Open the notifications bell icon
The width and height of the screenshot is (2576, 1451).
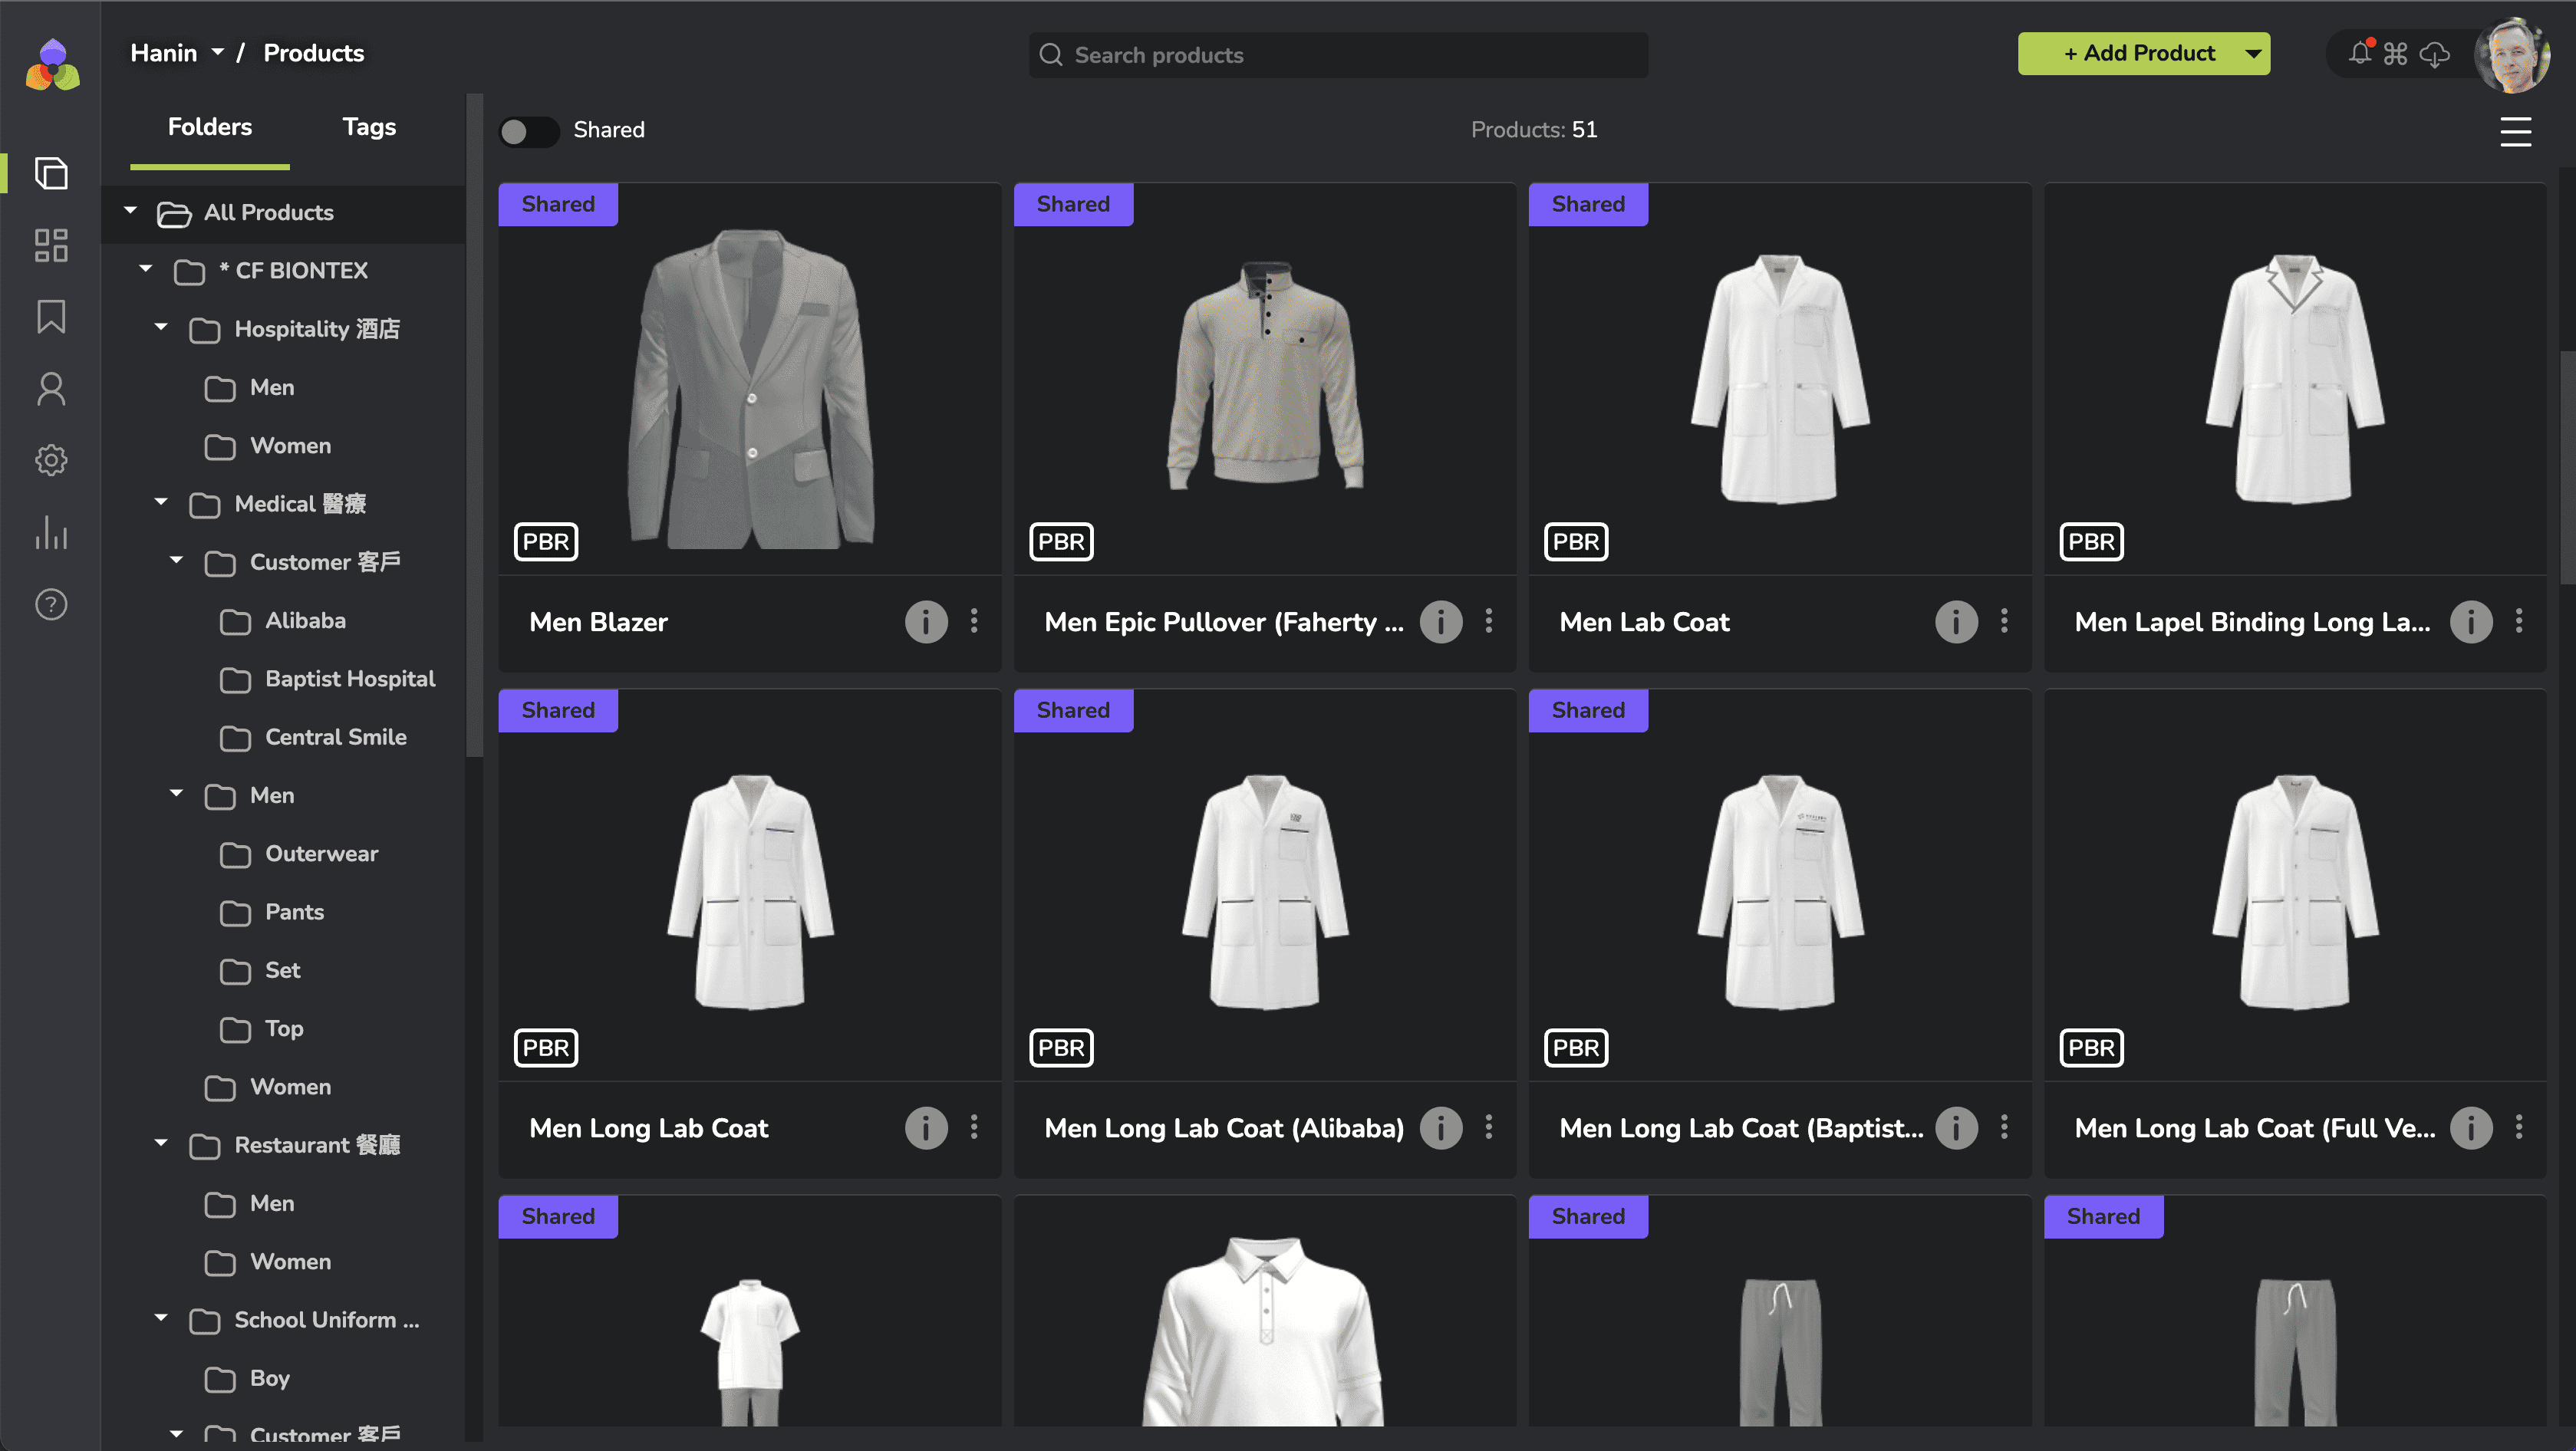2360,54
